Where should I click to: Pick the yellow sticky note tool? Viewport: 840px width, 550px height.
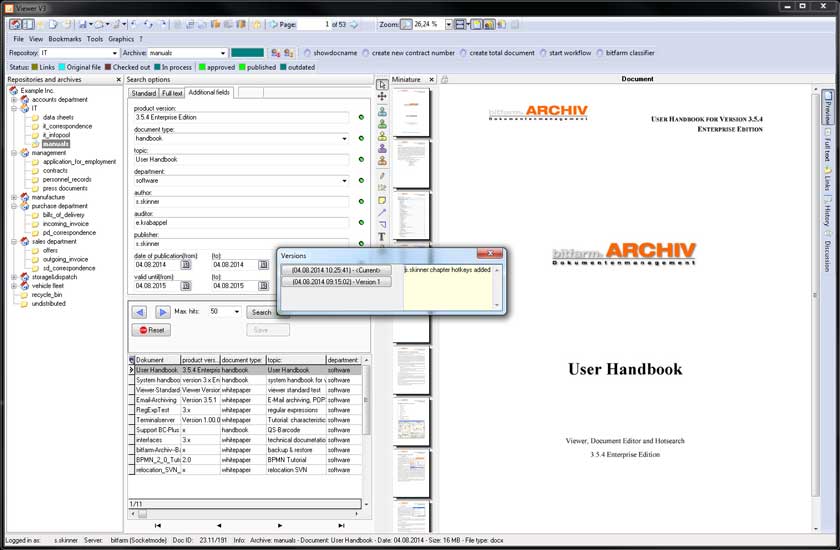pos(382,200)
